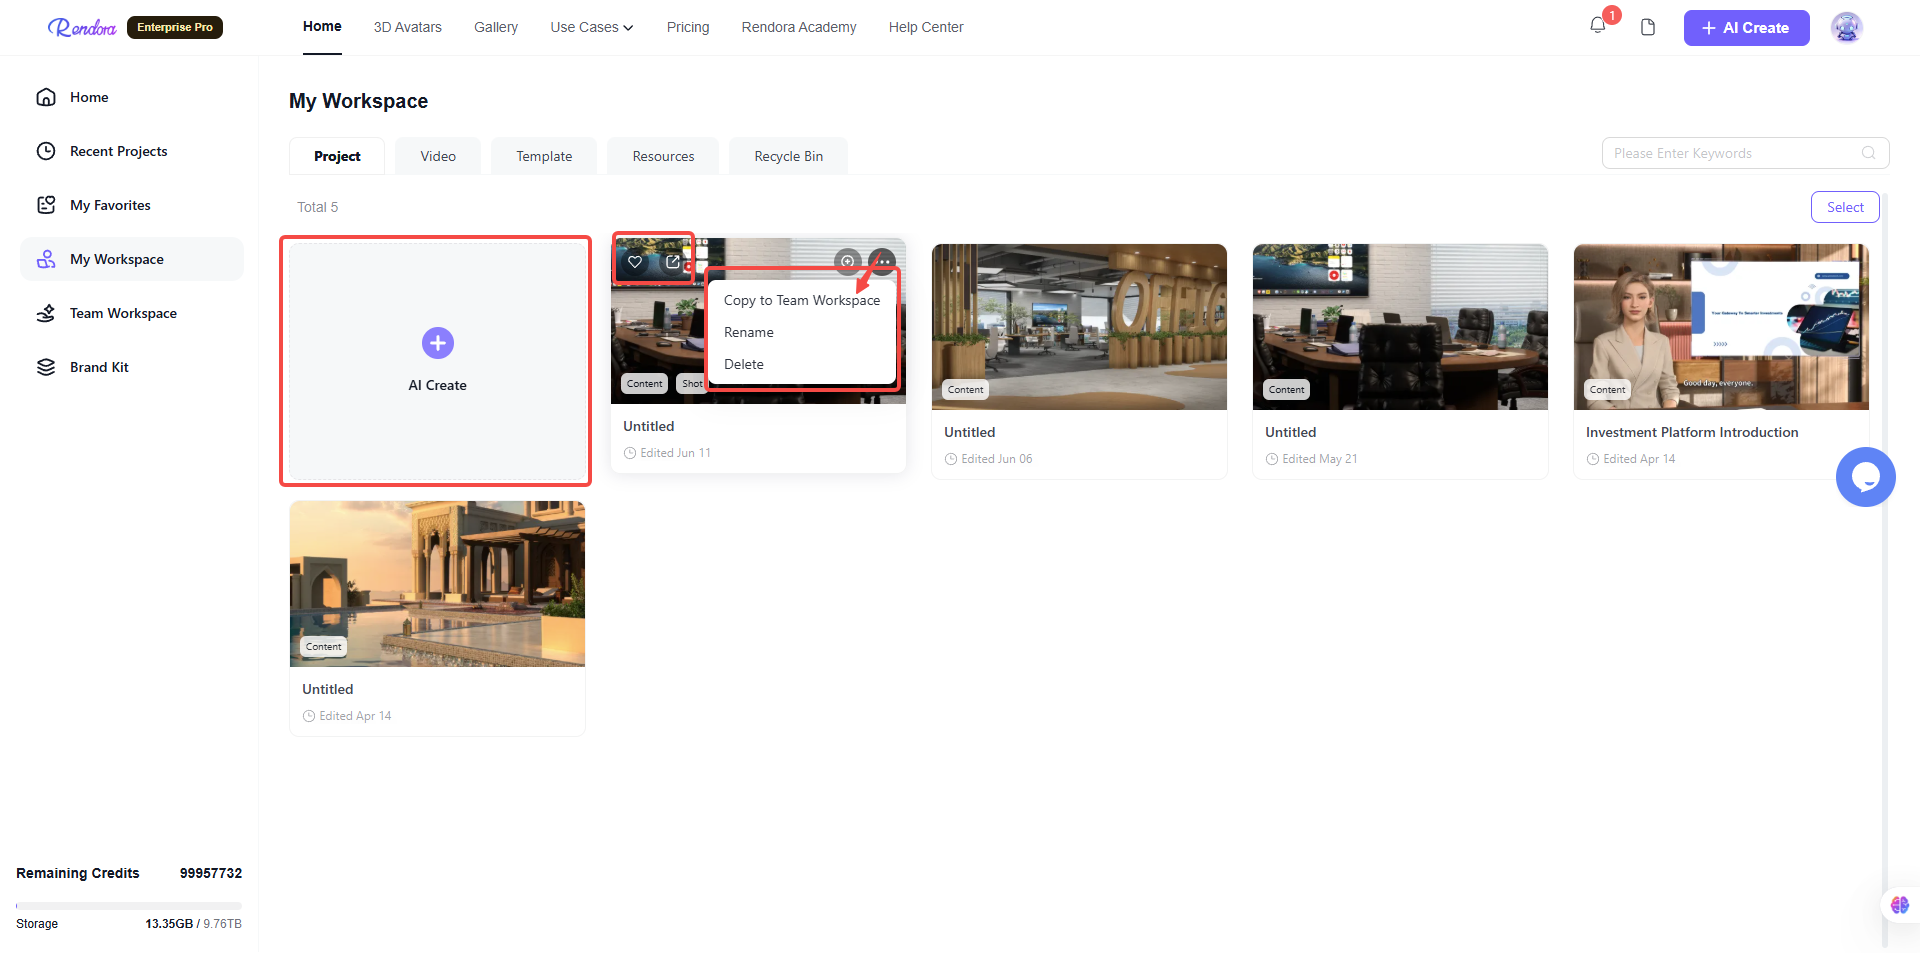
Task: Switch to the Project tab
Action: click(x=337, y=156)
